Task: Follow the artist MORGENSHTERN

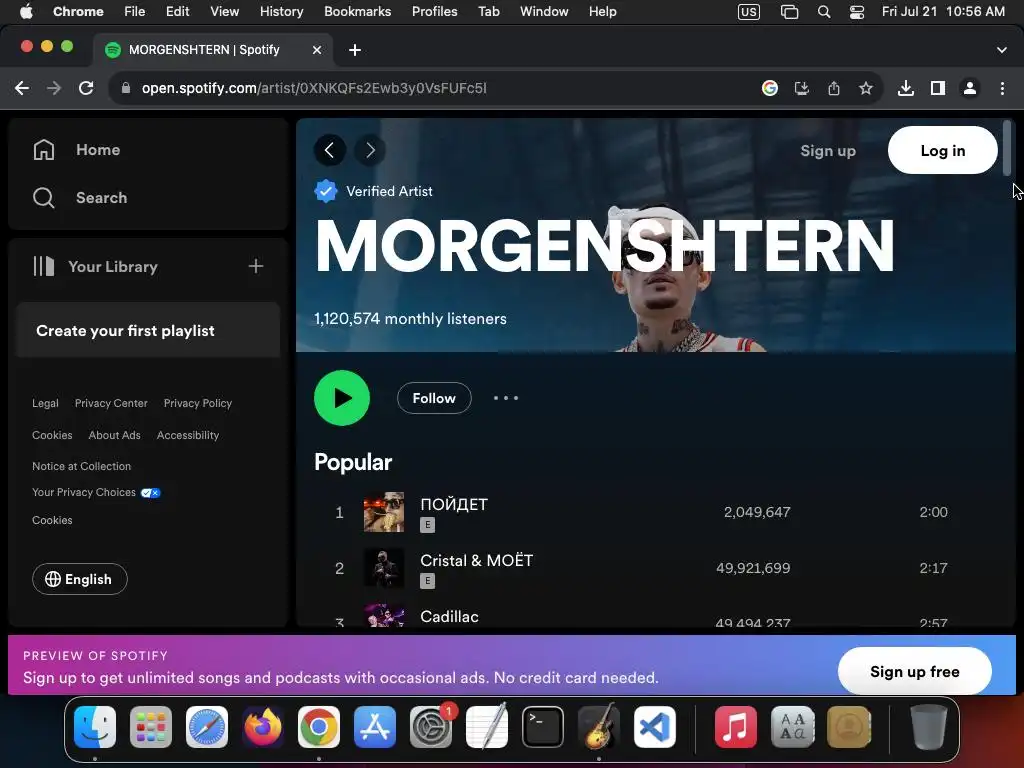Action: tap(434, 398)
